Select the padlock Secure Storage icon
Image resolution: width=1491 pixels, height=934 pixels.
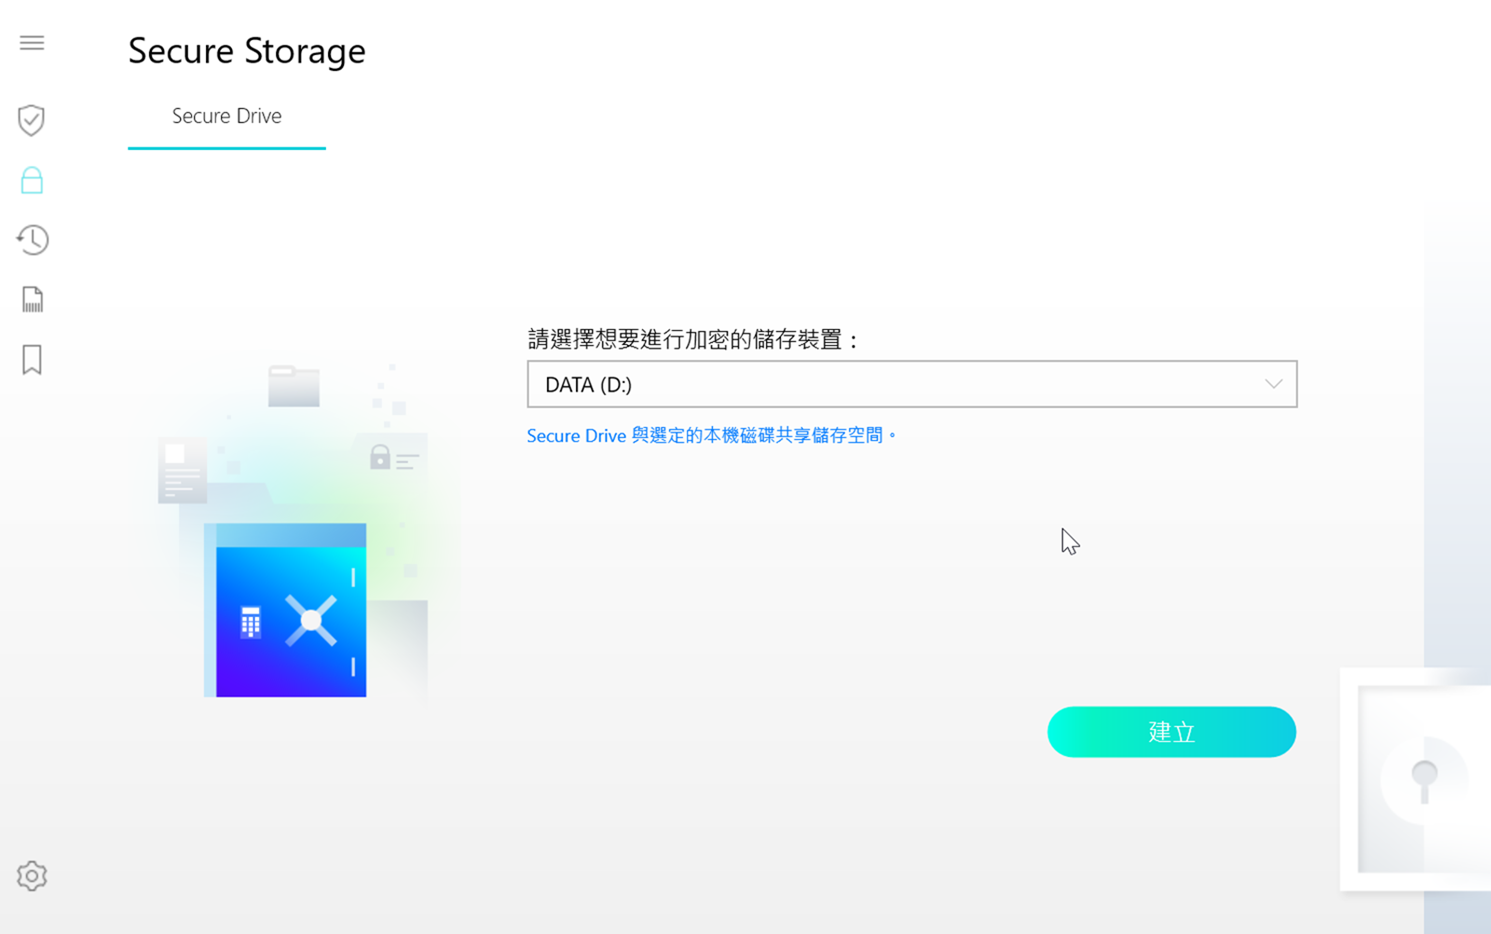pyautogui.click(x=32, y=180)
